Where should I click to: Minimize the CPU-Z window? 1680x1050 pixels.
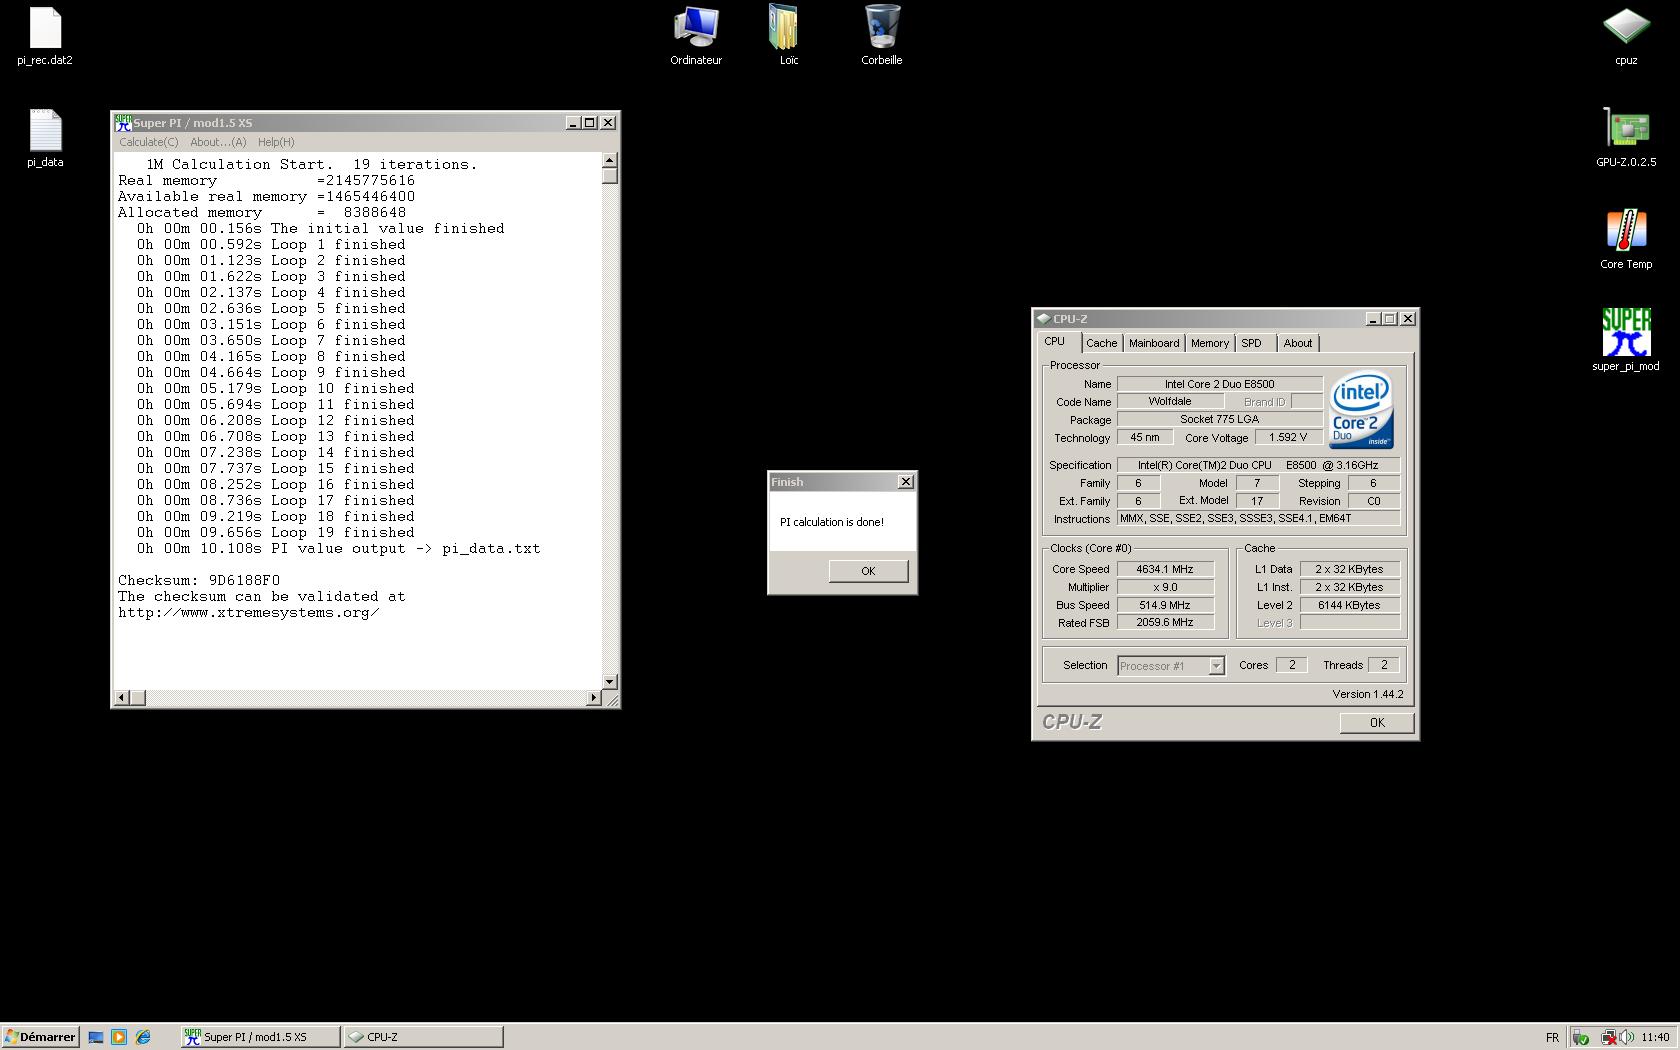click(1373, 319)
